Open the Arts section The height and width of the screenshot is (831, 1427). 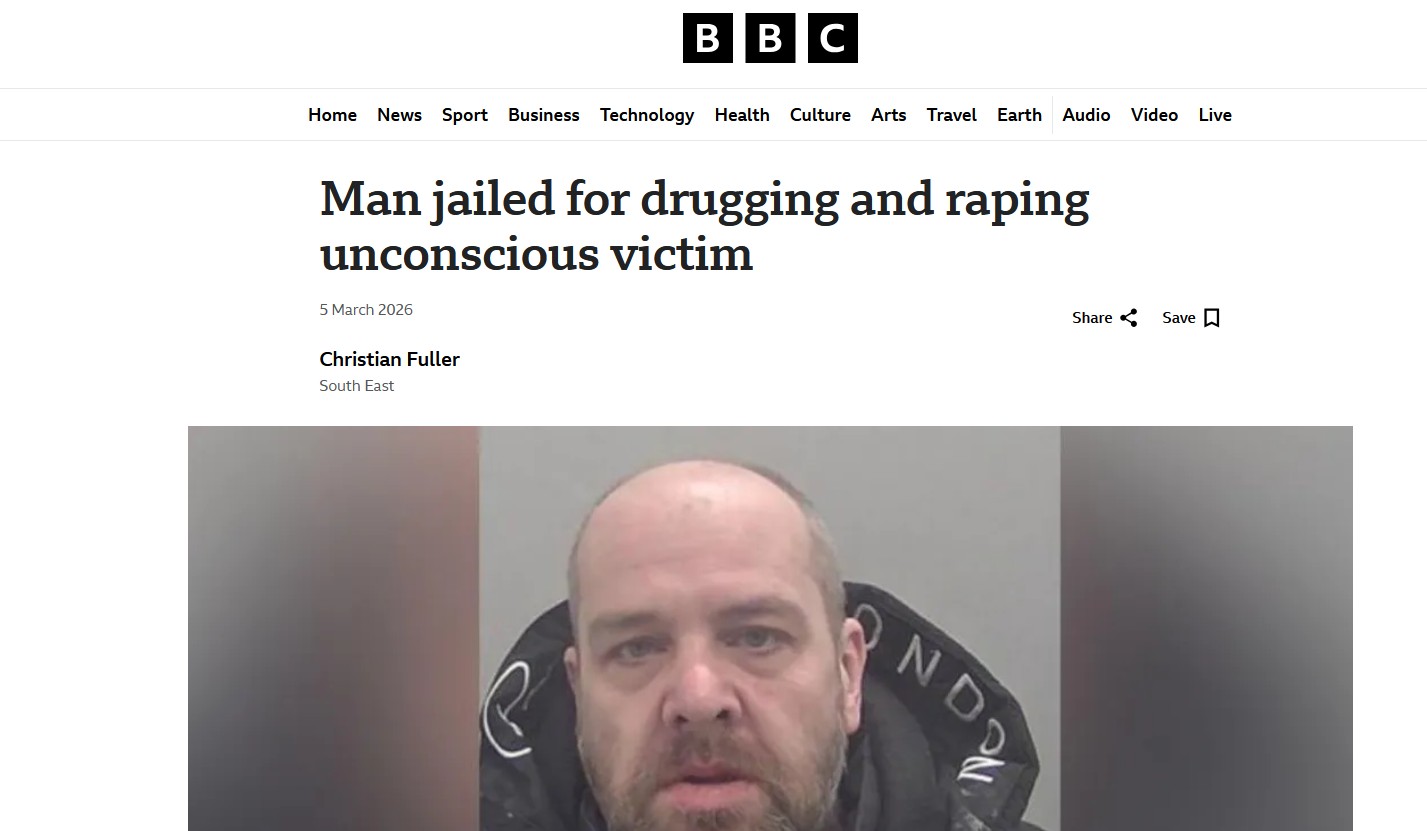click(888, 115)
